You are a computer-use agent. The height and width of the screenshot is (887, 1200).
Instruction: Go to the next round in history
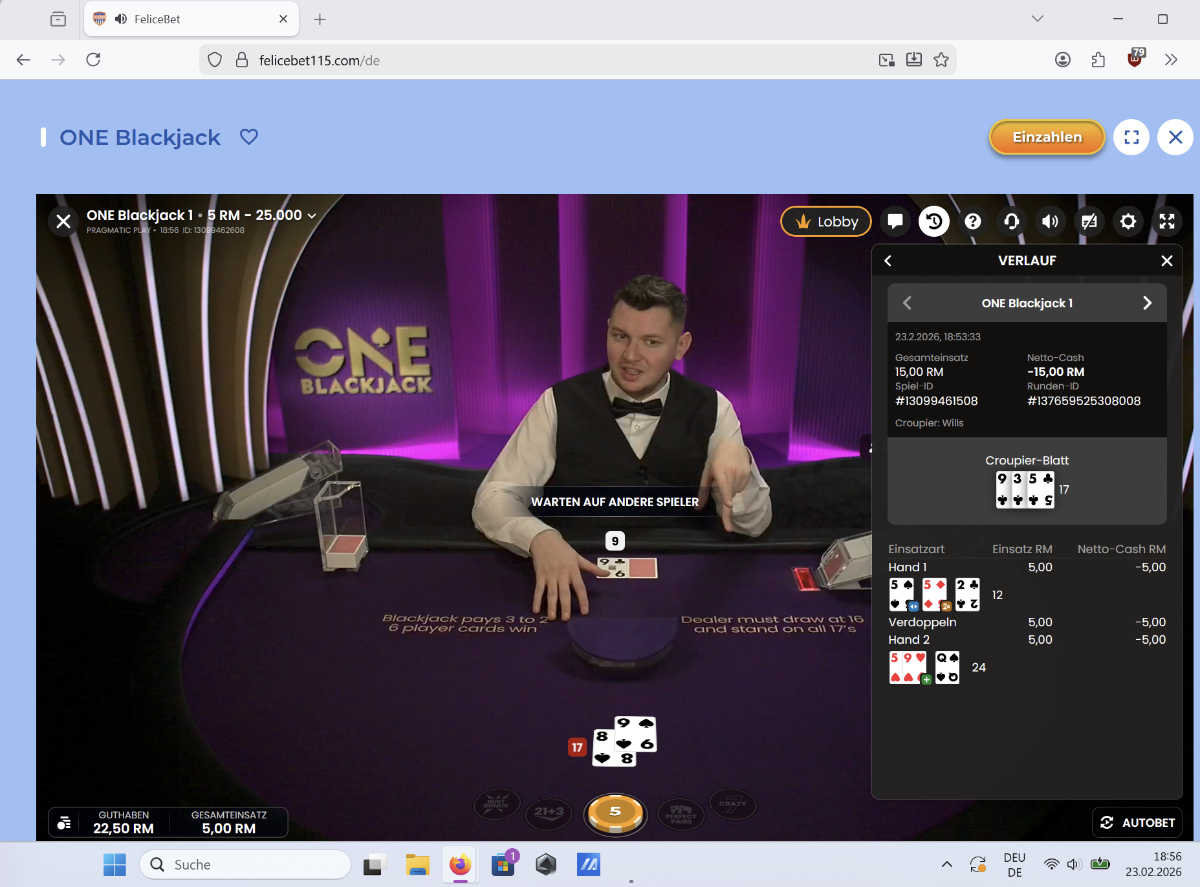coord(1147,303)
